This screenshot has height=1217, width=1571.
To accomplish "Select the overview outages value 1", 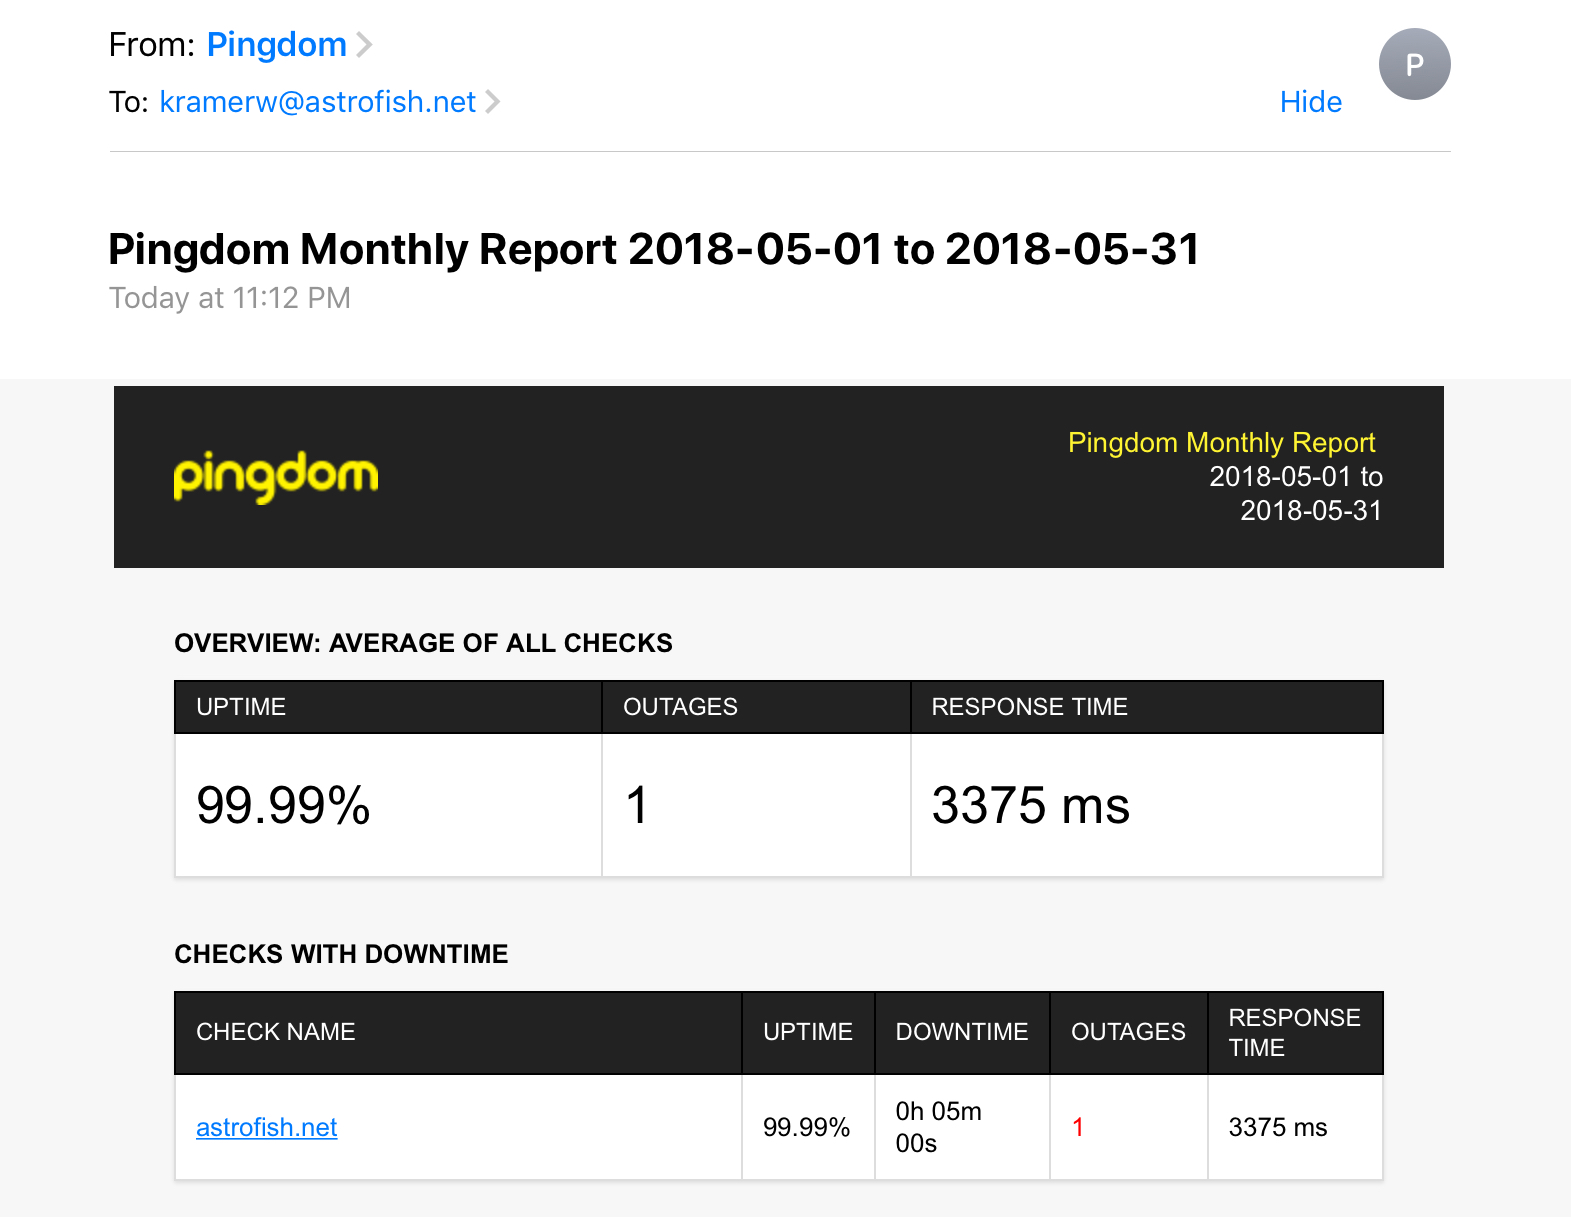I will click(x=637, y=805).
